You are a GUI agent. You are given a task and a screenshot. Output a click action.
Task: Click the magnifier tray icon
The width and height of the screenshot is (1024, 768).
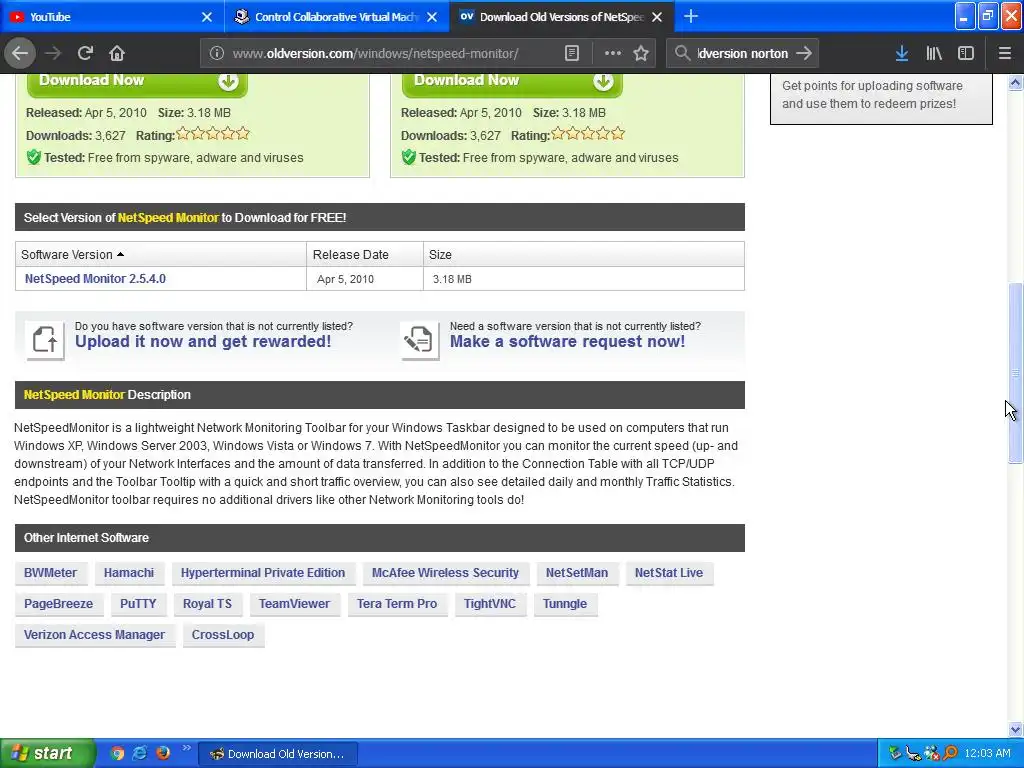(950, 753)
